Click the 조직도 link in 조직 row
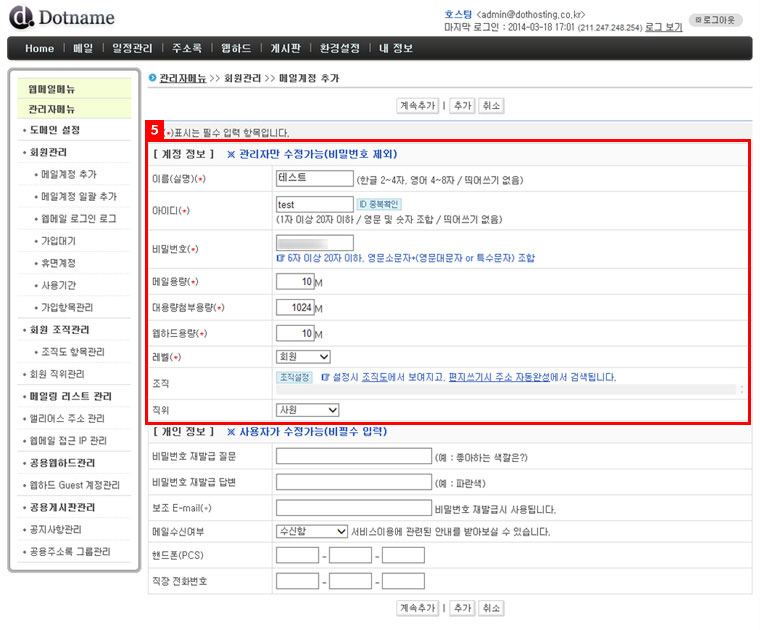 [375, 378]
